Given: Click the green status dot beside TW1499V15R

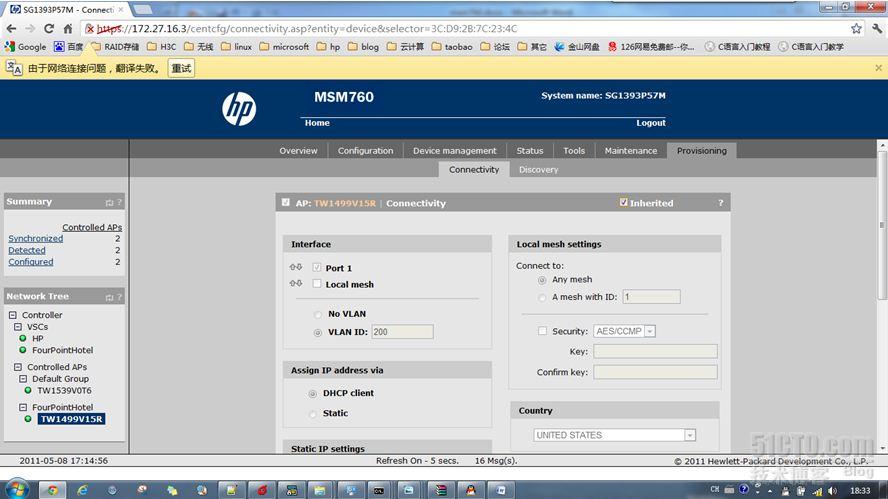Looking at the screenshot, I should click(x=28, y=419).
